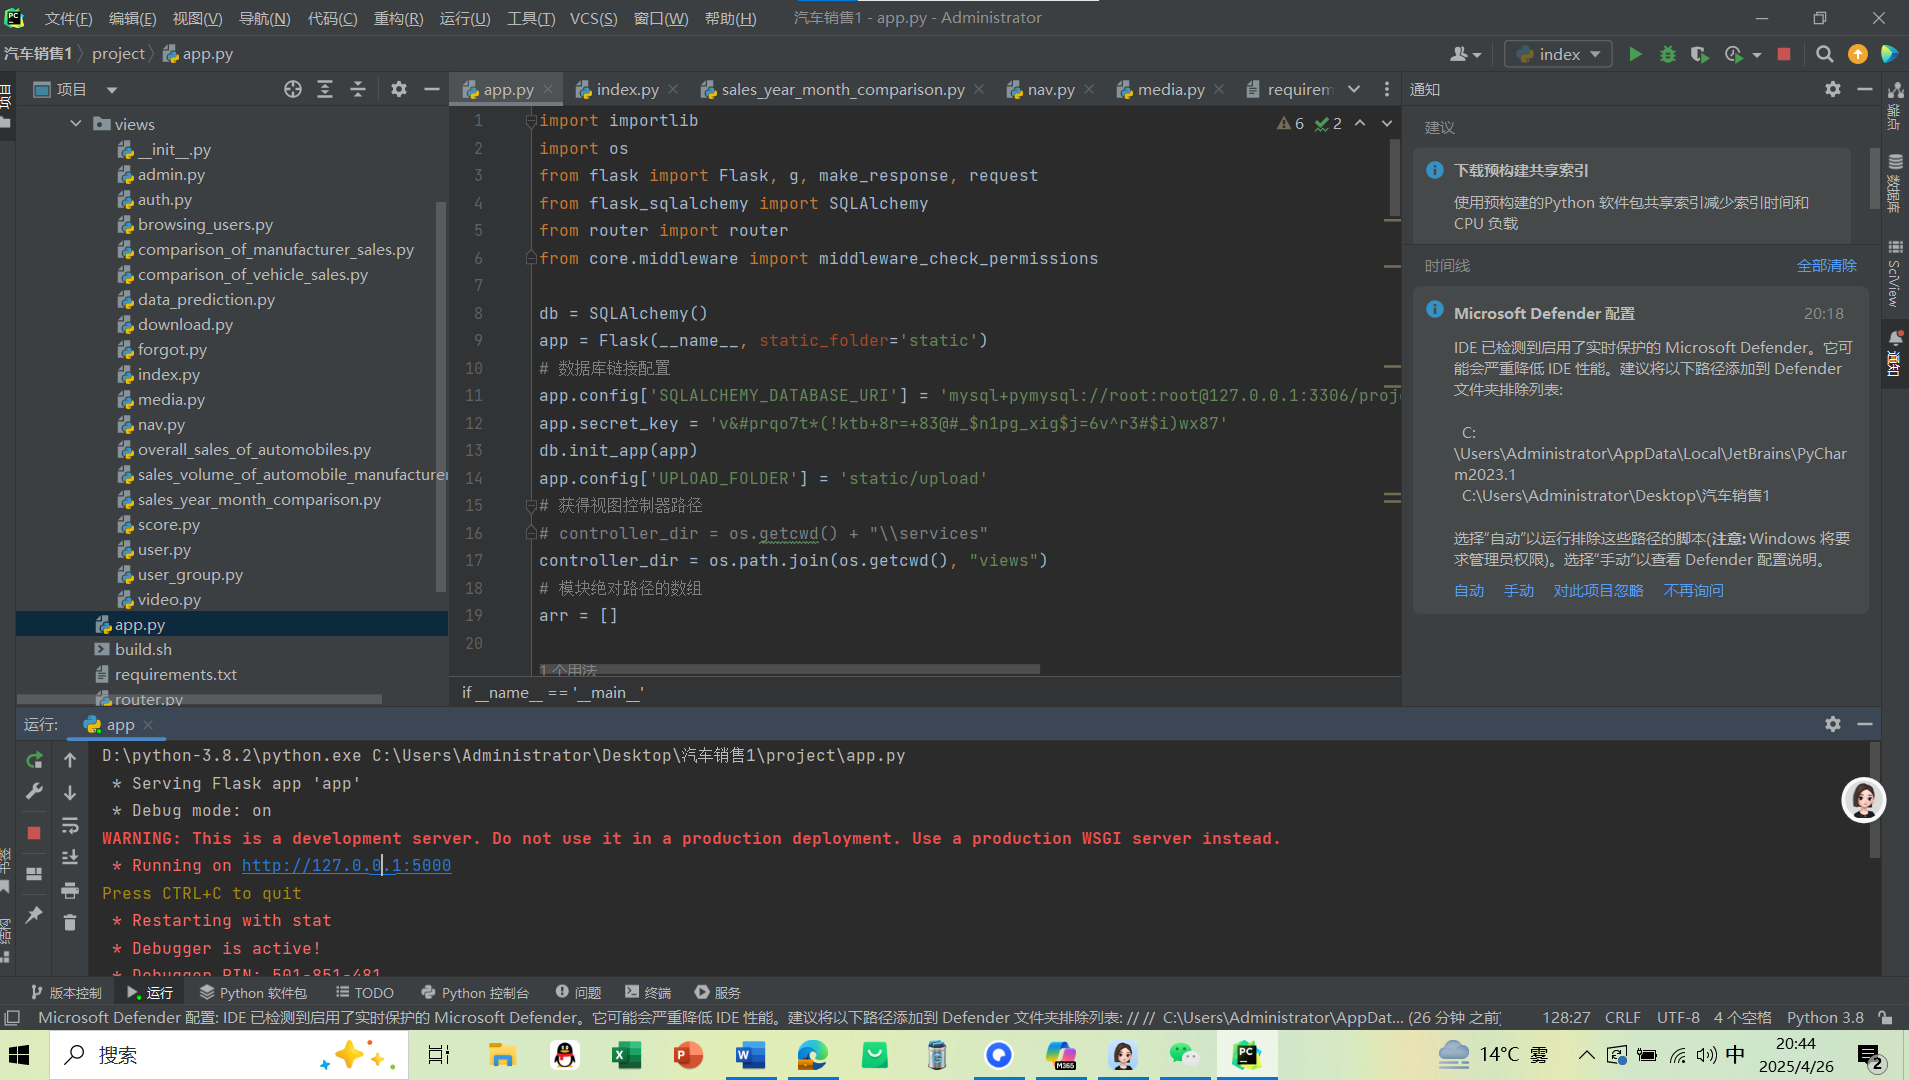This screenshot has width=1909, height=1080.
Task: Open the 终端 tool window
Action: click(x=648, y=993)
